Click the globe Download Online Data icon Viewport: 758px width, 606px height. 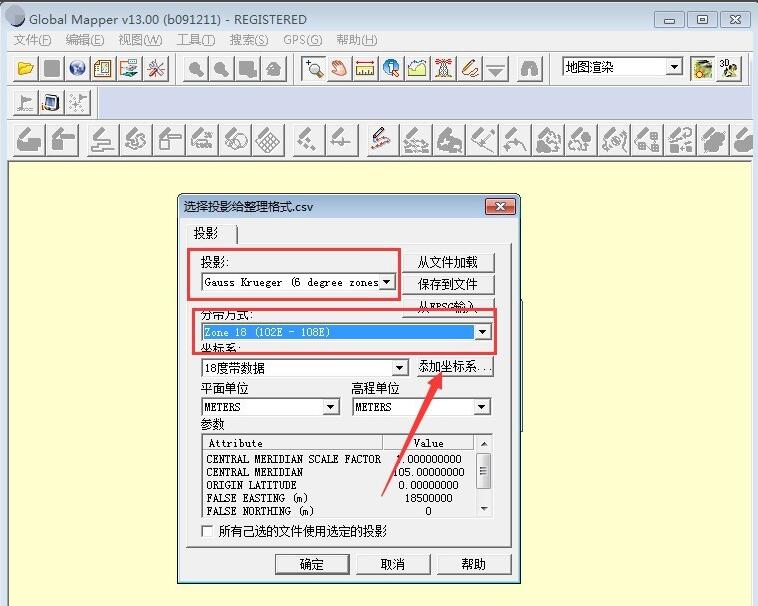point(77,68)
